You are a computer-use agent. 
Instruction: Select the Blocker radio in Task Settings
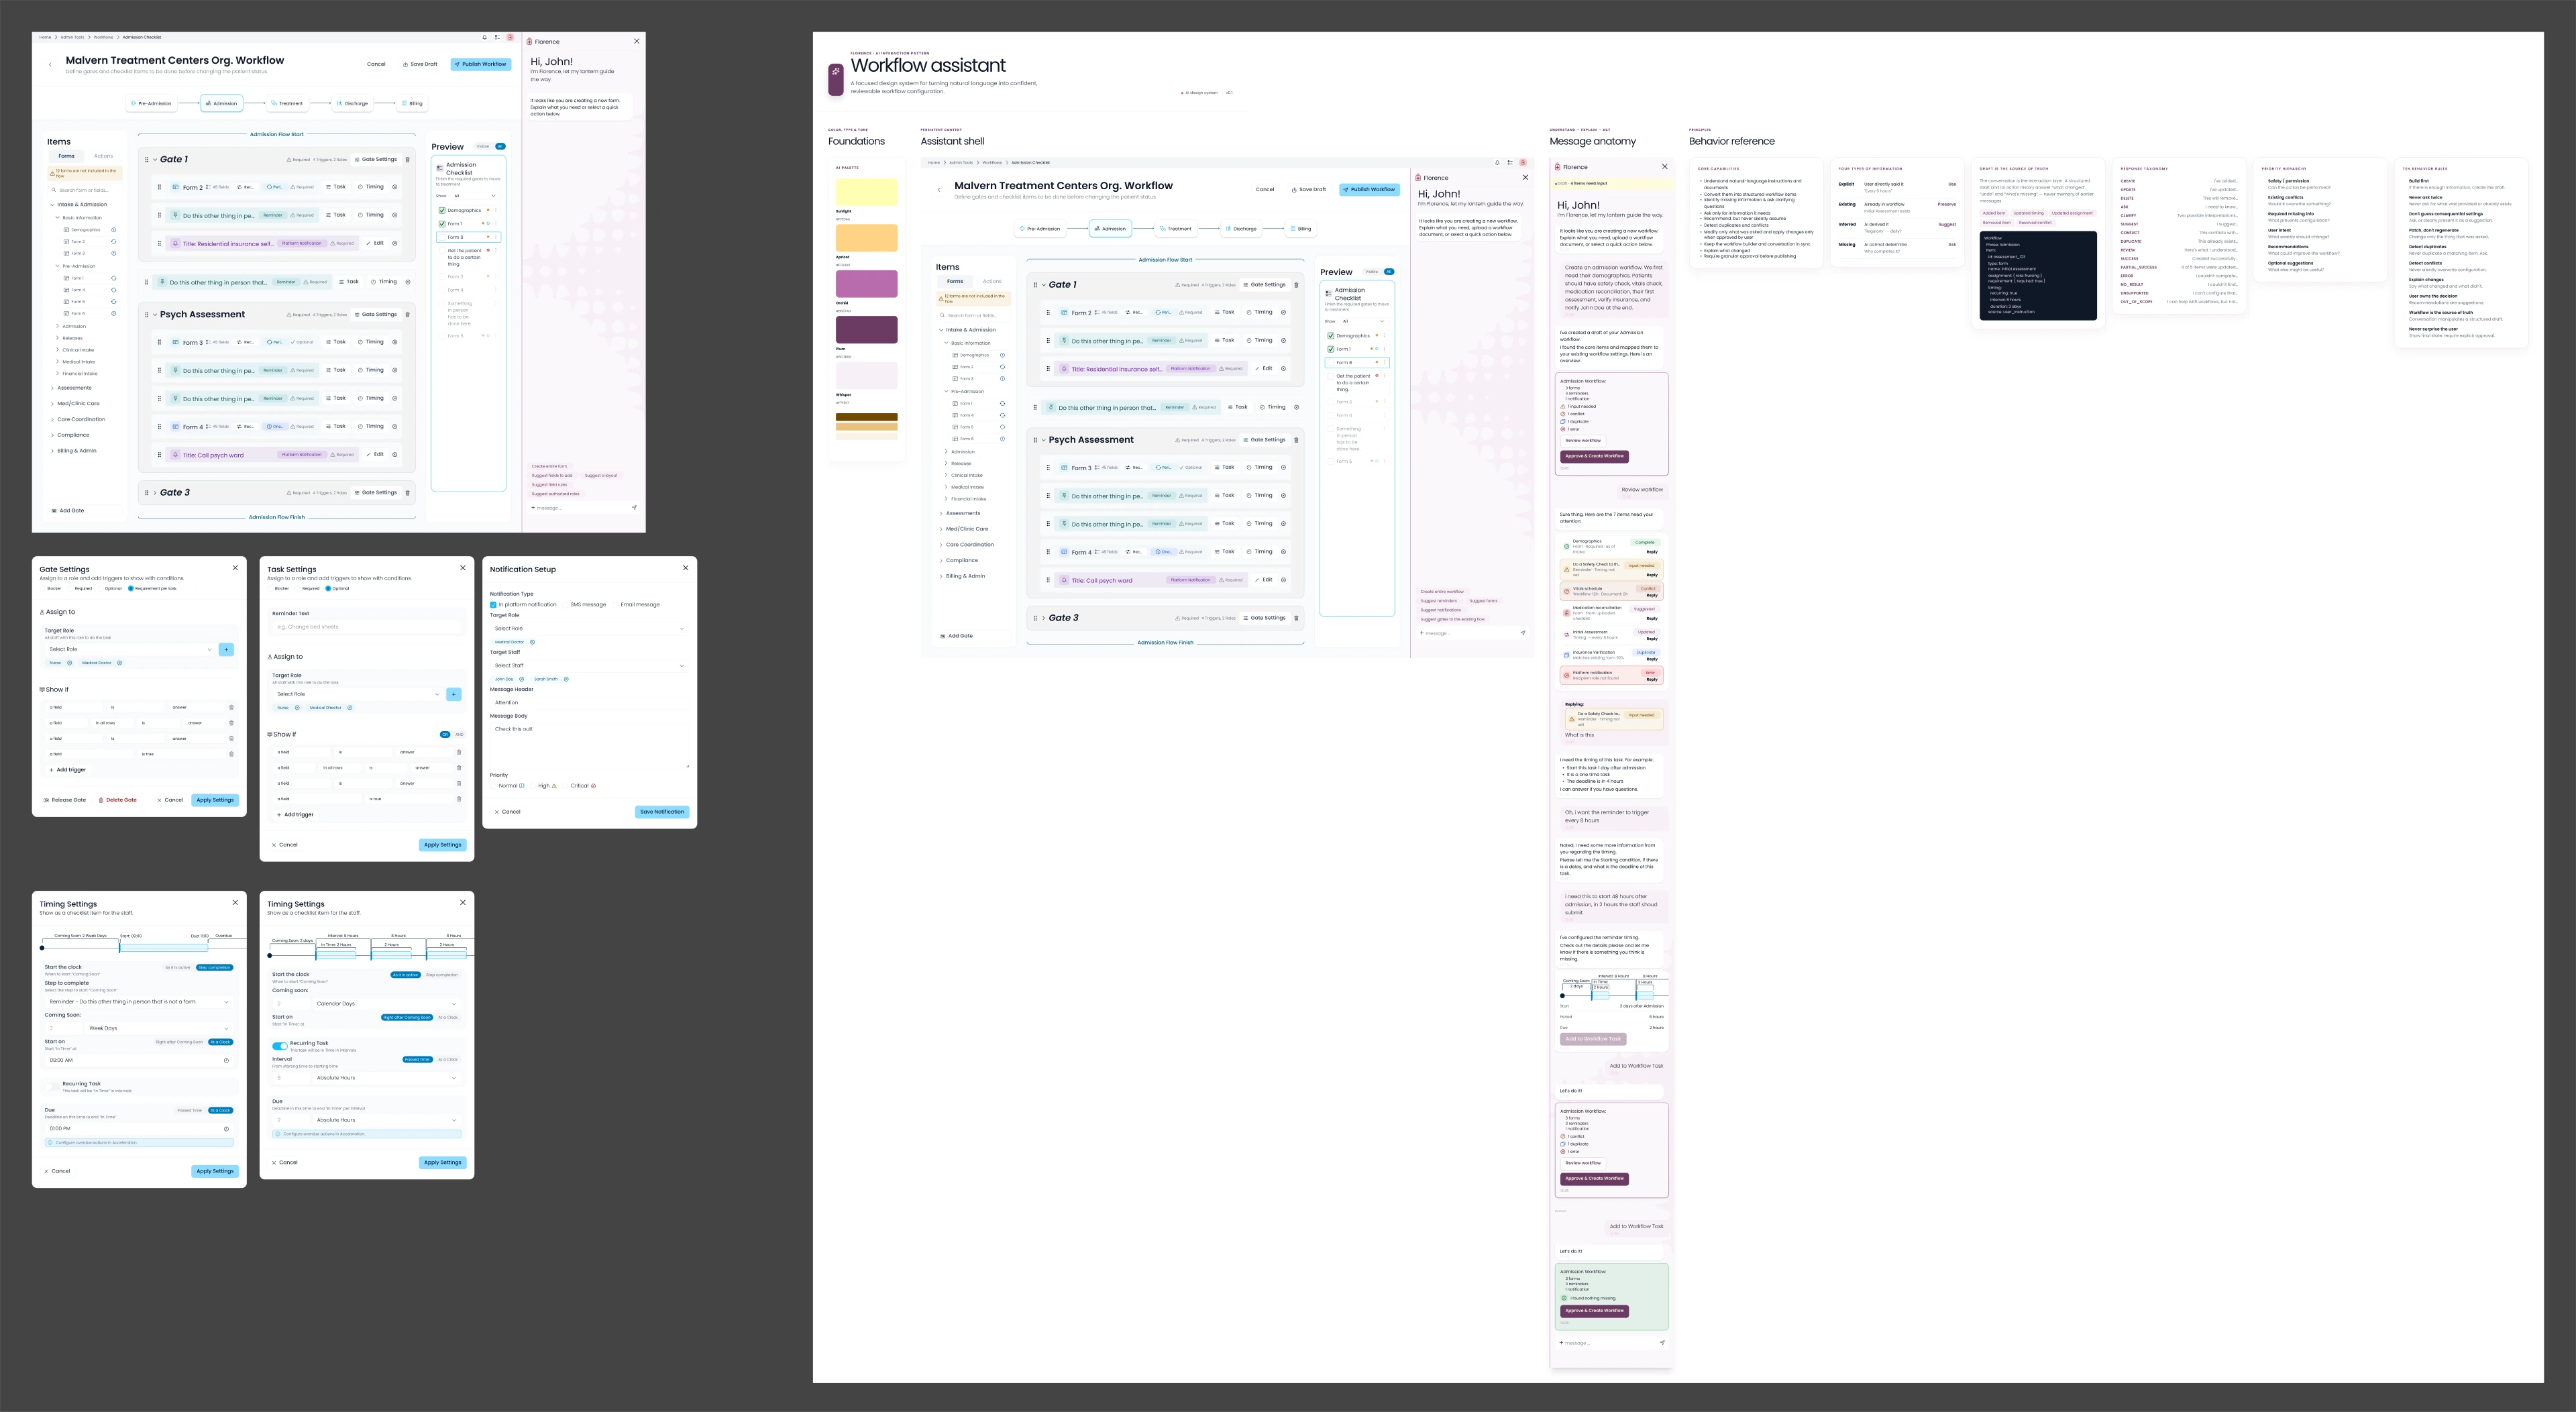[x=270, y=589]
